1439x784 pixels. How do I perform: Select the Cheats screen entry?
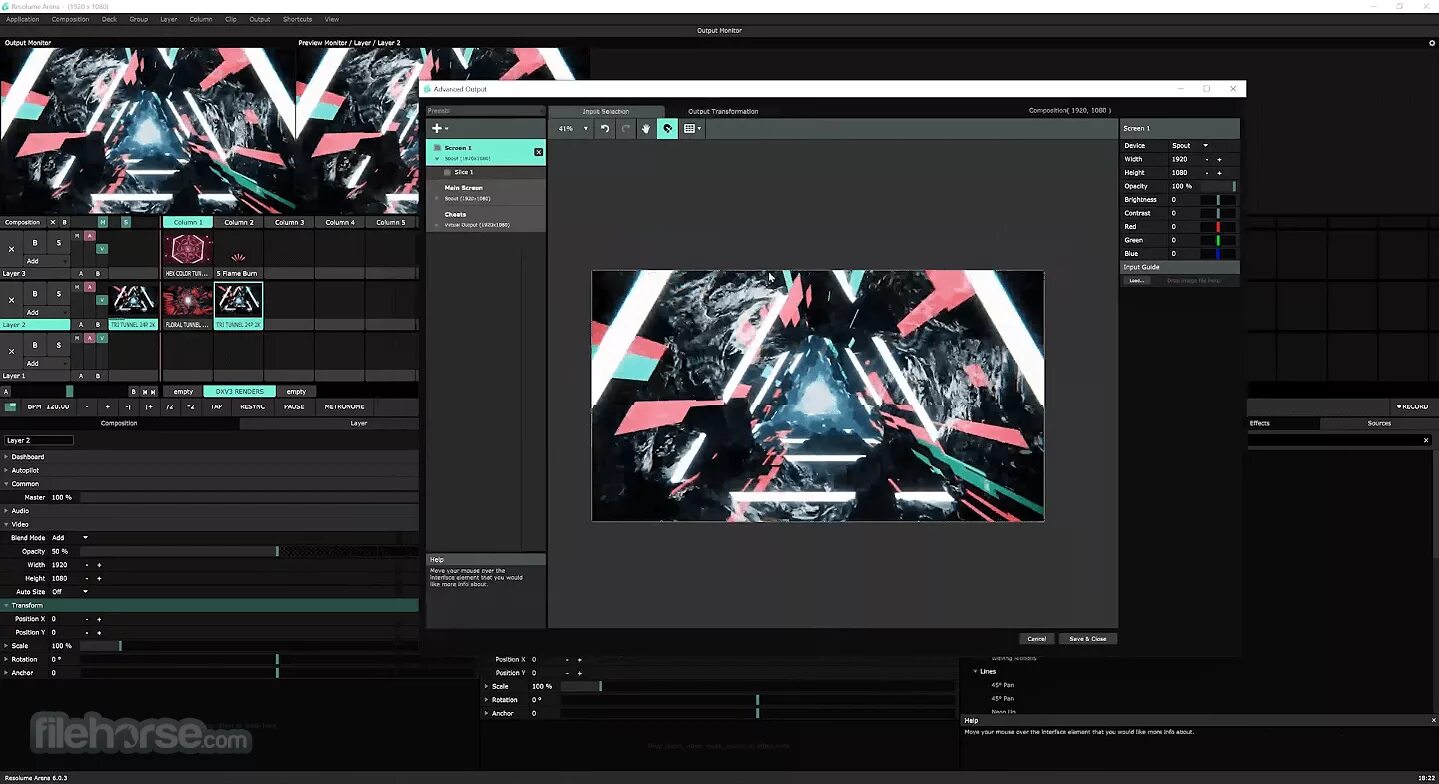486,219
